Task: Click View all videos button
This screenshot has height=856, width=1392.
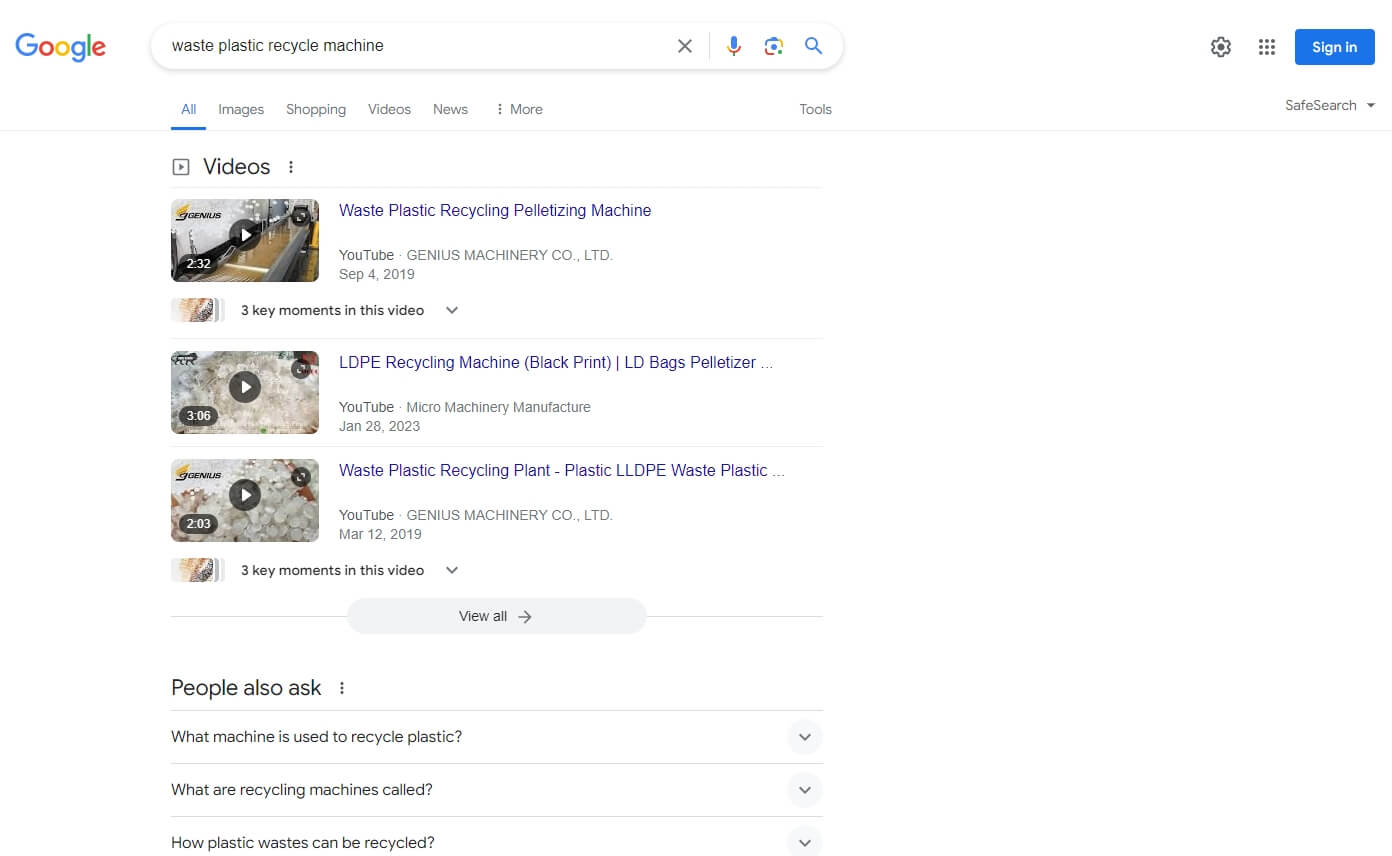Action: click(x=497, y=616)
